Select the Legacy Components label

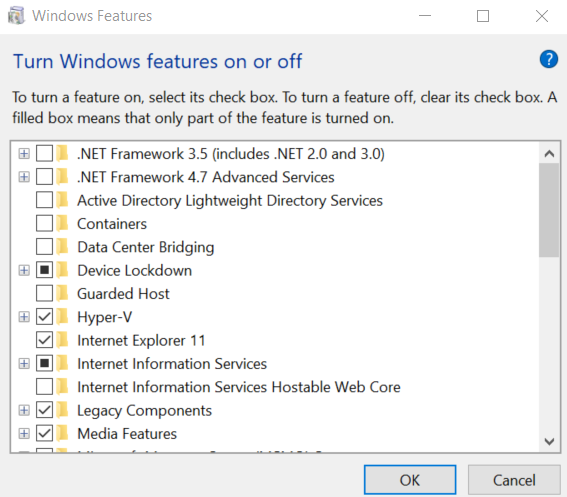click(x=144, y=411)
